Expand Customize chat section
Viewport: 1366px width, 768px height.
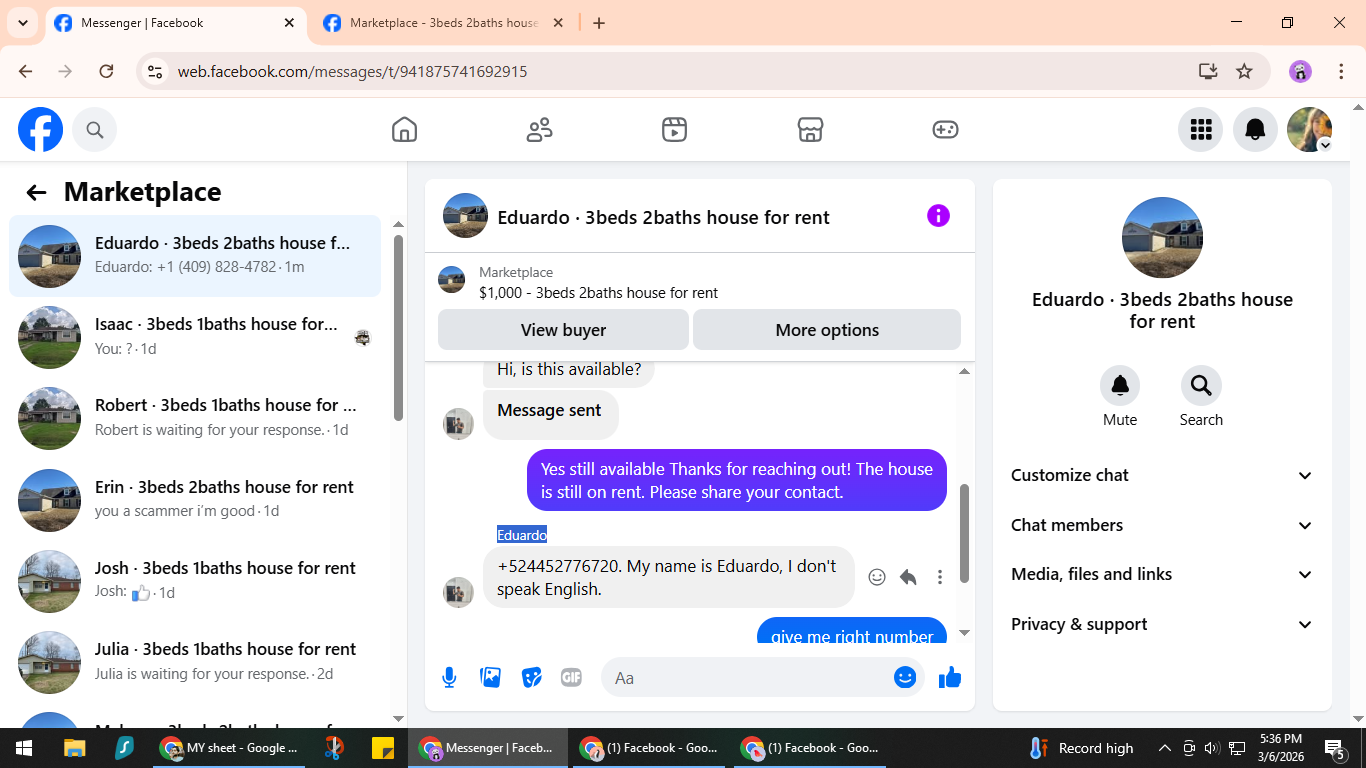[1162, 475]
